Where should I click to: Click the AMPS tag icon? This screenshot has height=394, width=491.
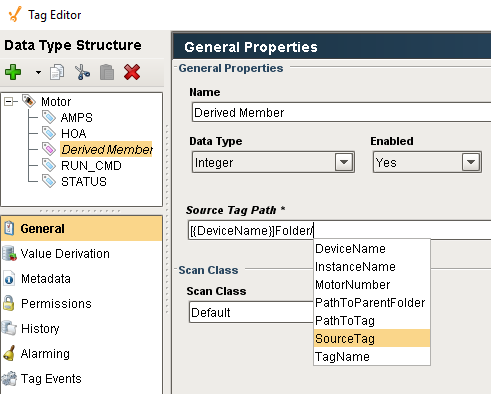(x=49, y=117)
